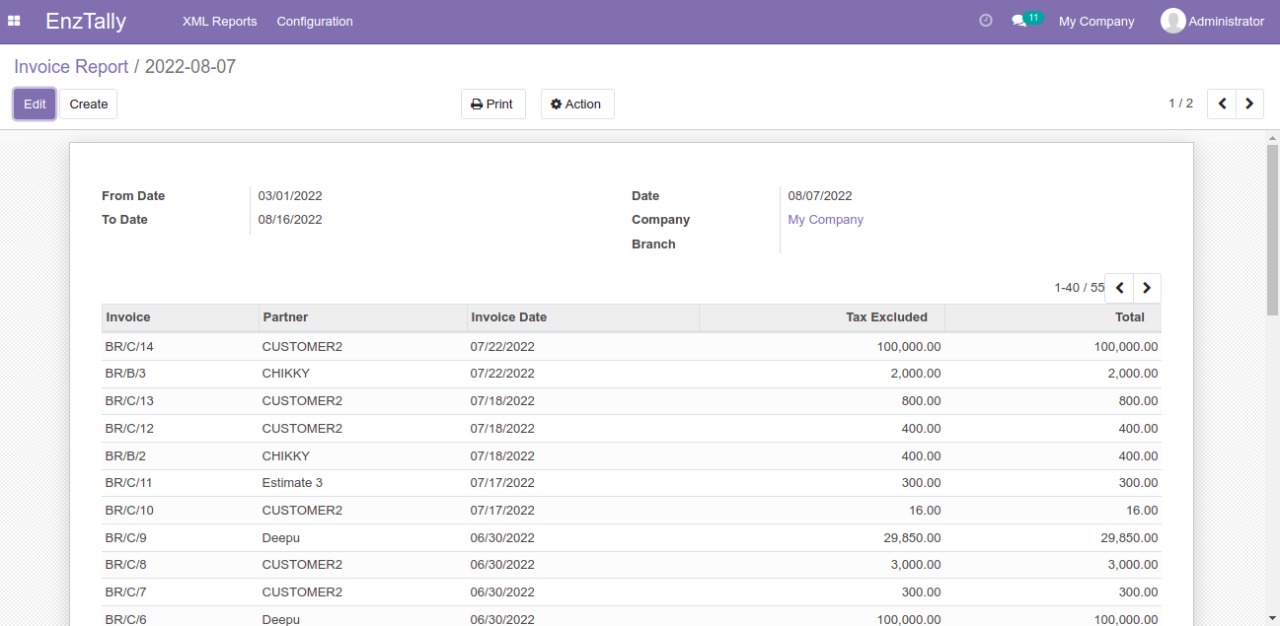Open the Action gear menu

(x=577, y=103)
